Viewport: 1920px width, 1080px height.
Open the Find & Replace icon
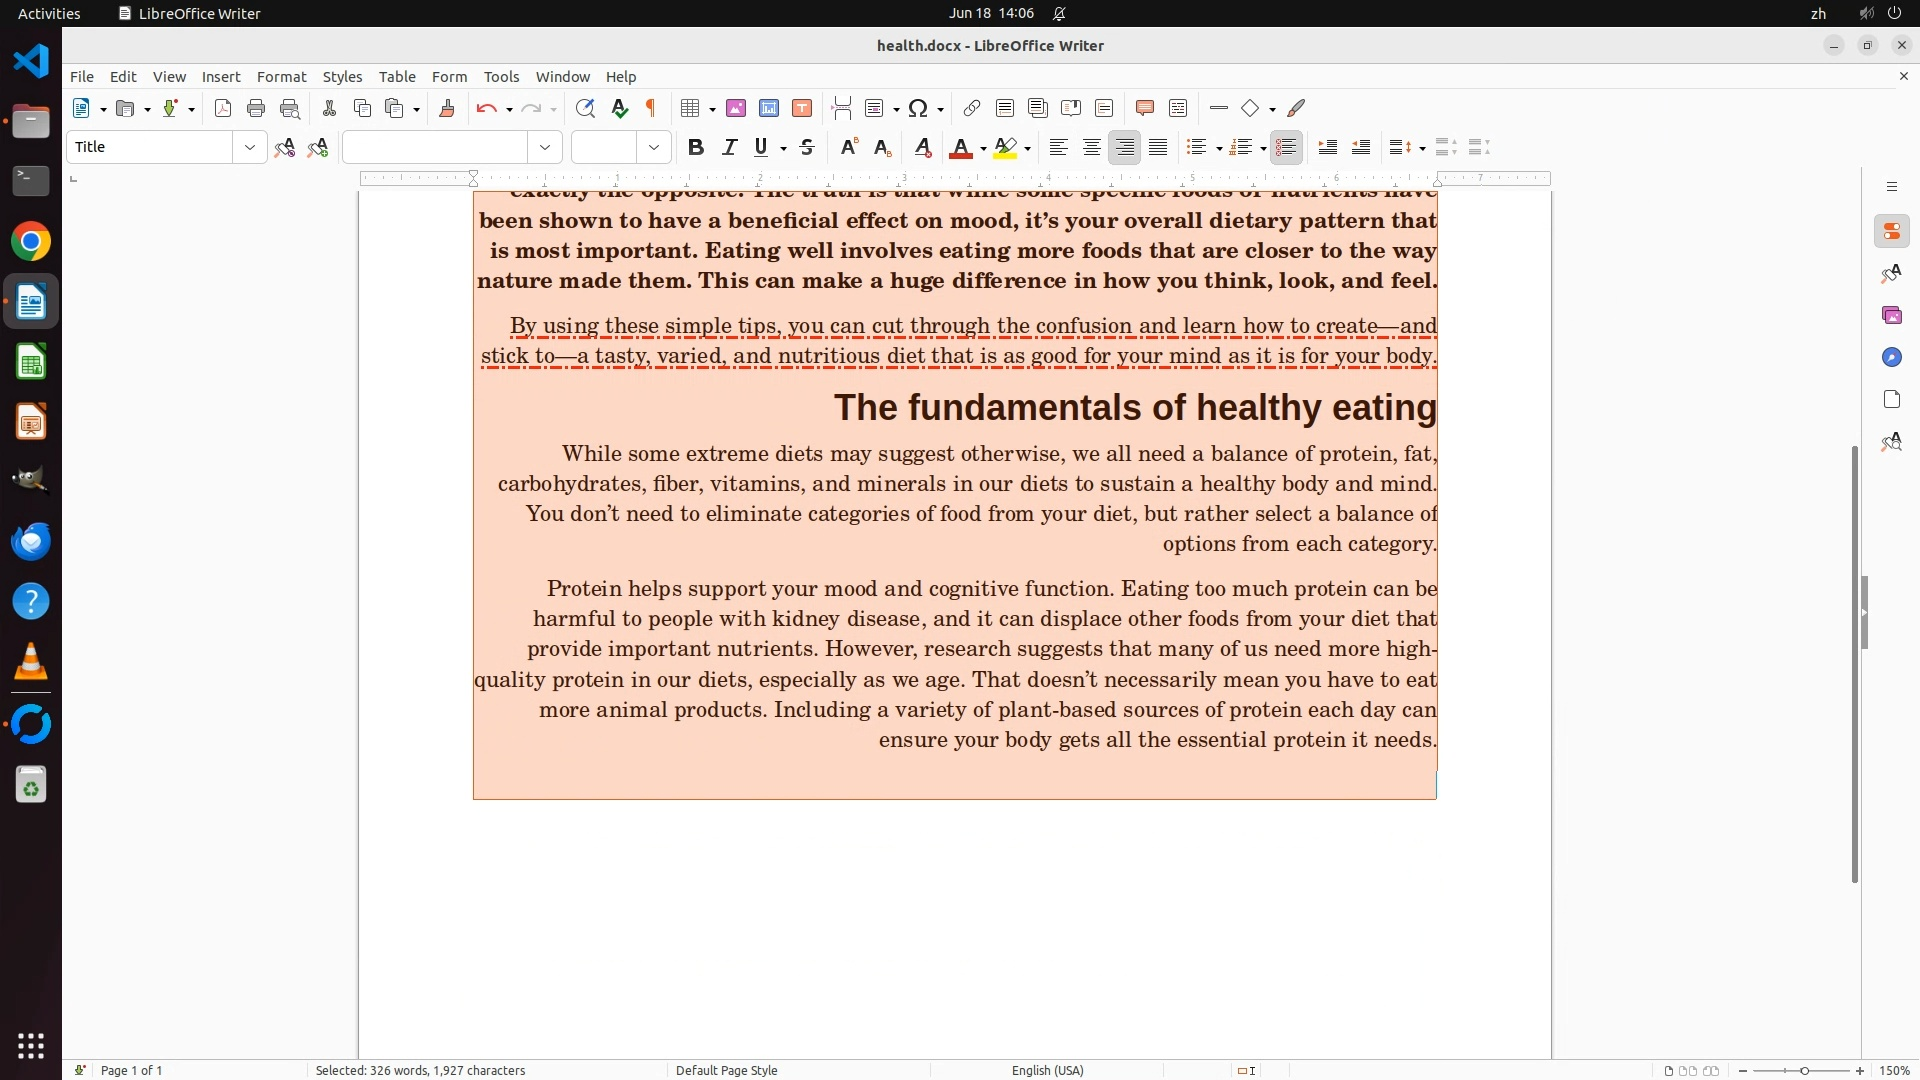pyautogui.click(x=585, y=109)
